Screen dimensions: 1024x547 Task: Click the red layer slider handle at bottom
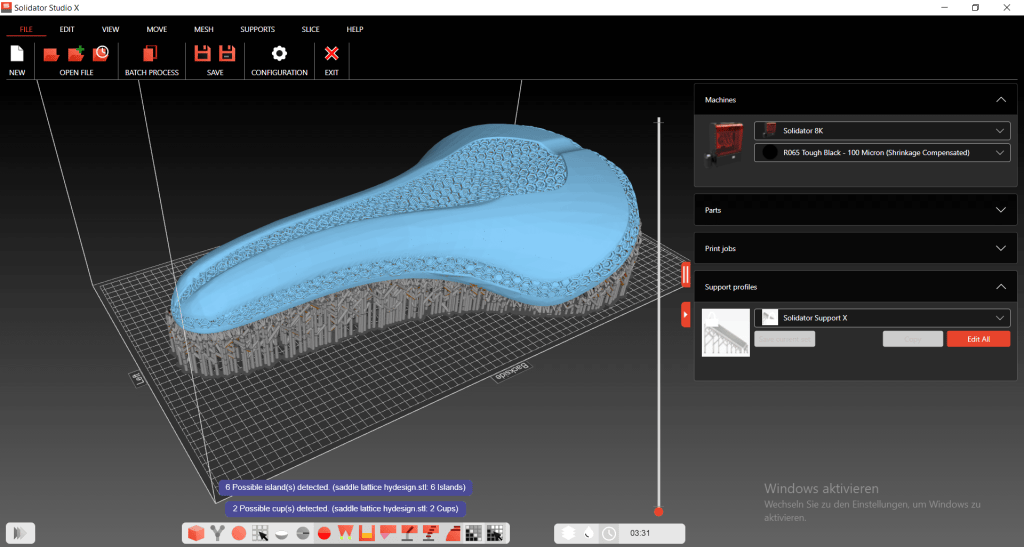click(658, 512)
